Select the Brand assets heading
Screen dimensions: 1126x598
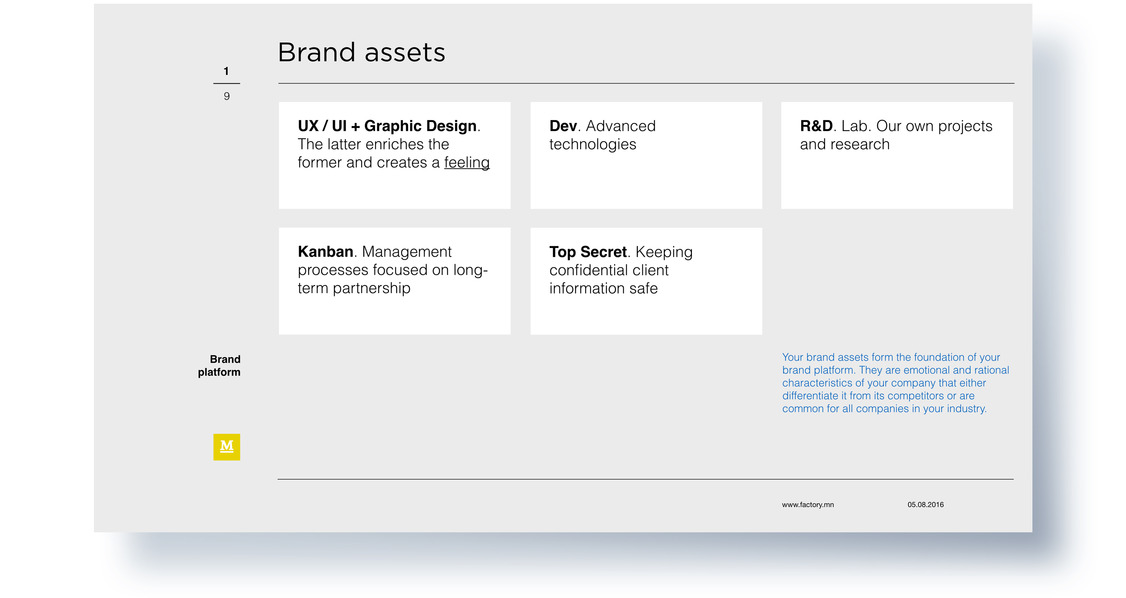click(361, 52)
